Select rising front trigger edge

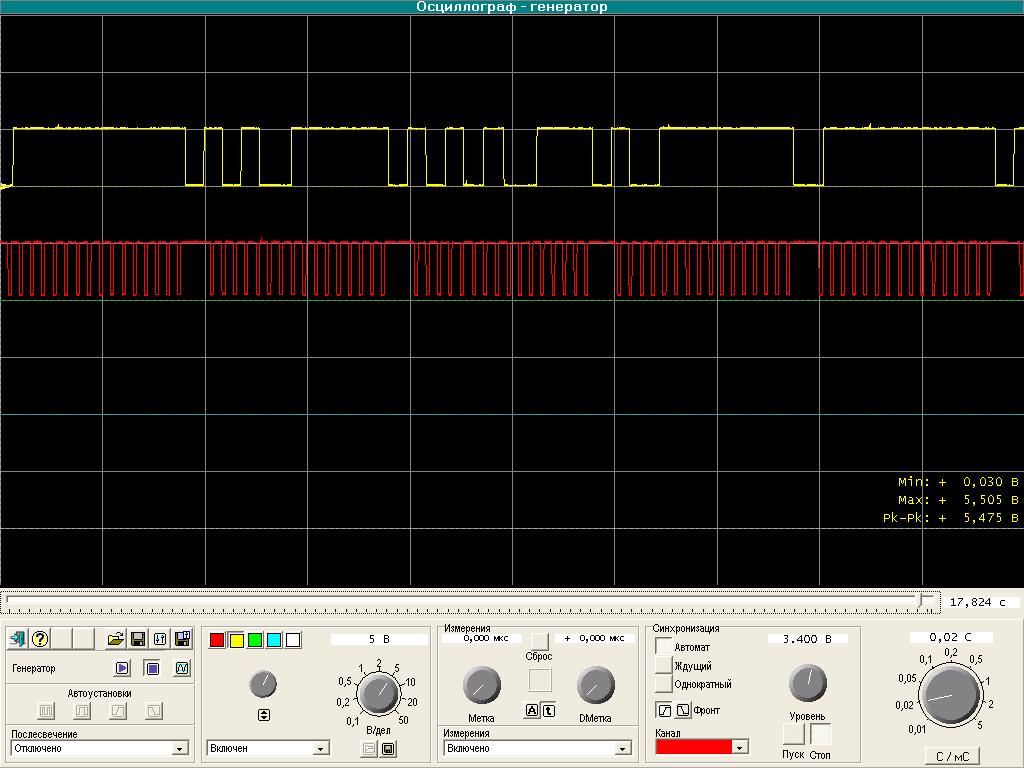click(664, 710)
